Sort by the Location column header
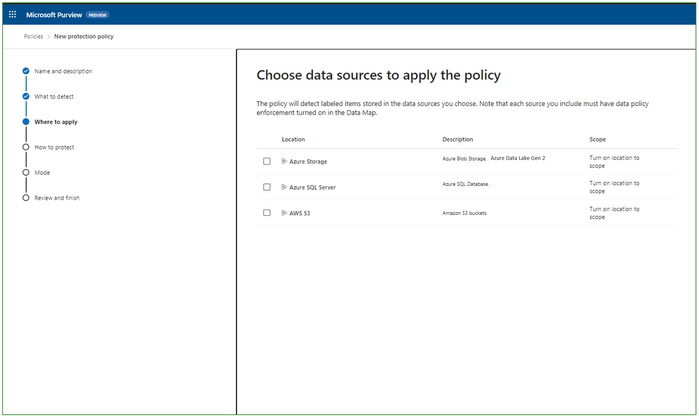The height and width of the screenshot is (417, 699). coord(293,139)
